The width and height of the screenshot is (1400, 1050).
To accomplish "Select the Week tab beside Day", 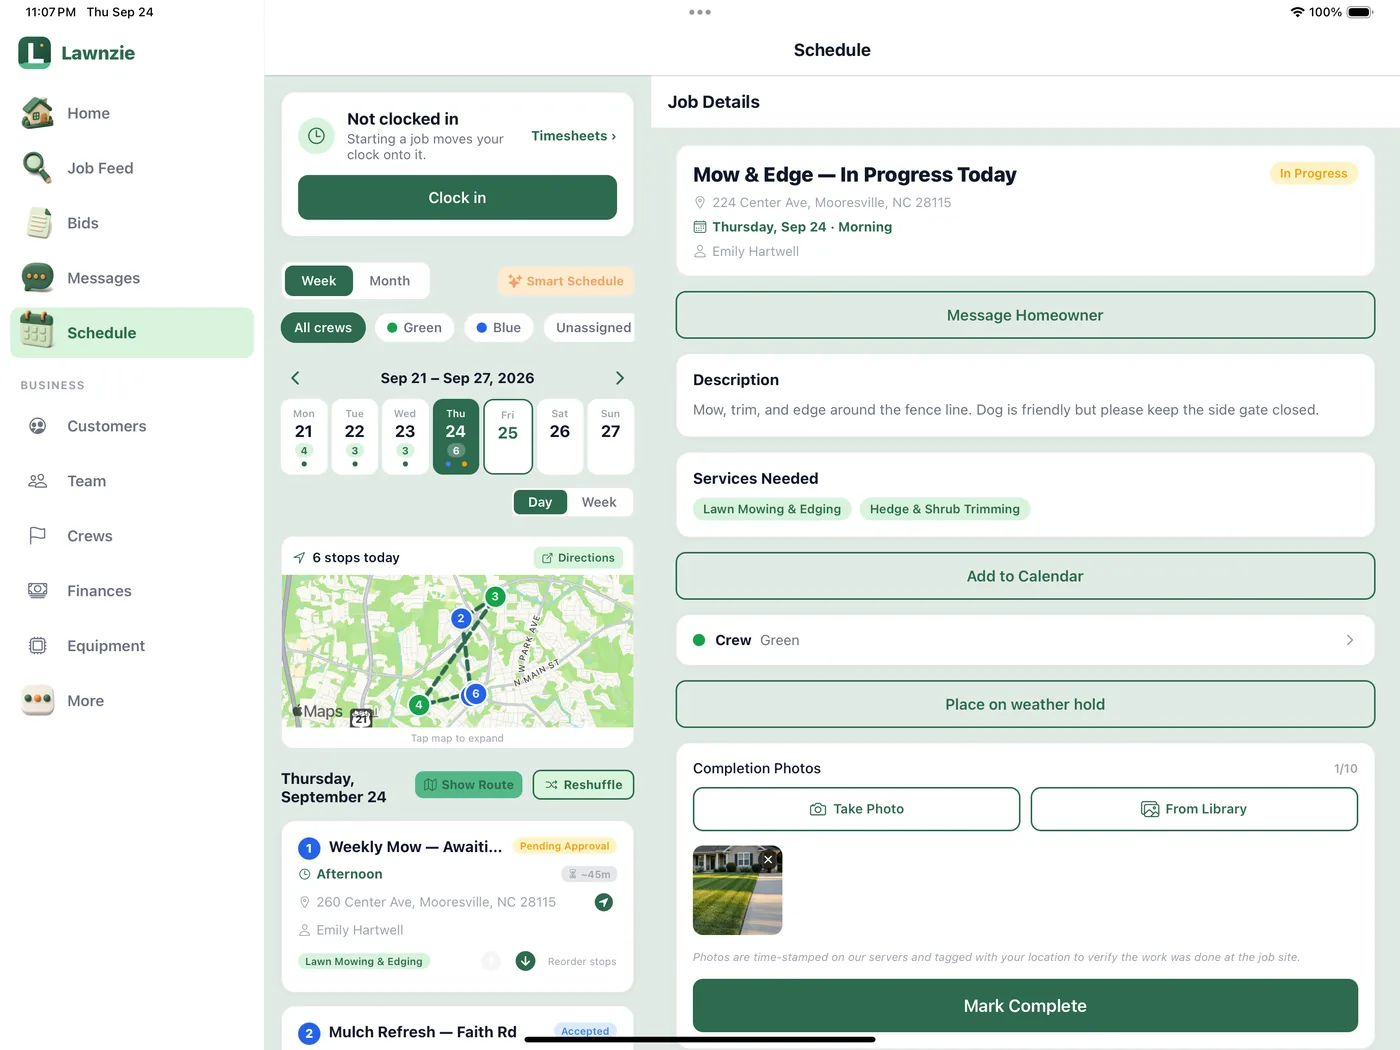I will 599,502.
